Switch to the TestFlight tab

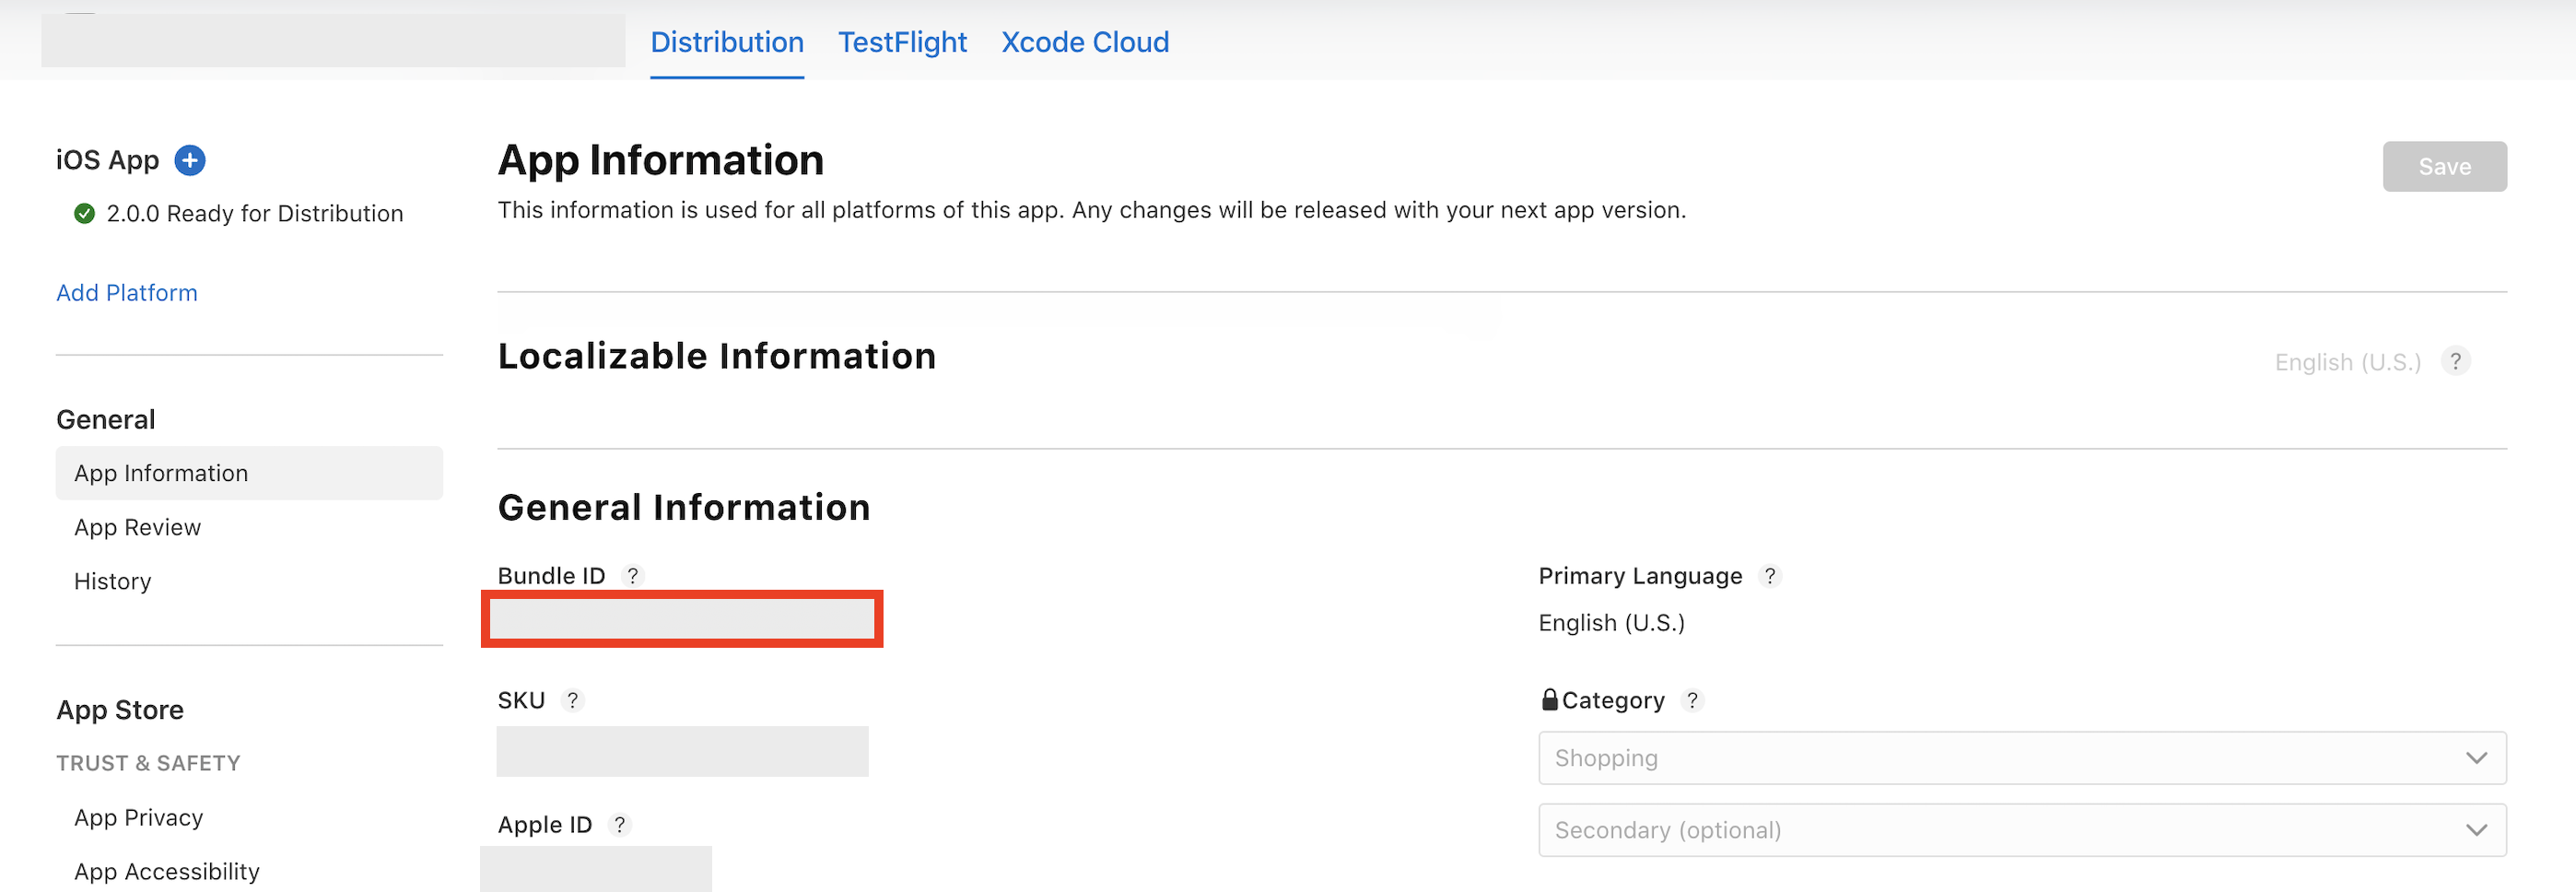[902, 42]
